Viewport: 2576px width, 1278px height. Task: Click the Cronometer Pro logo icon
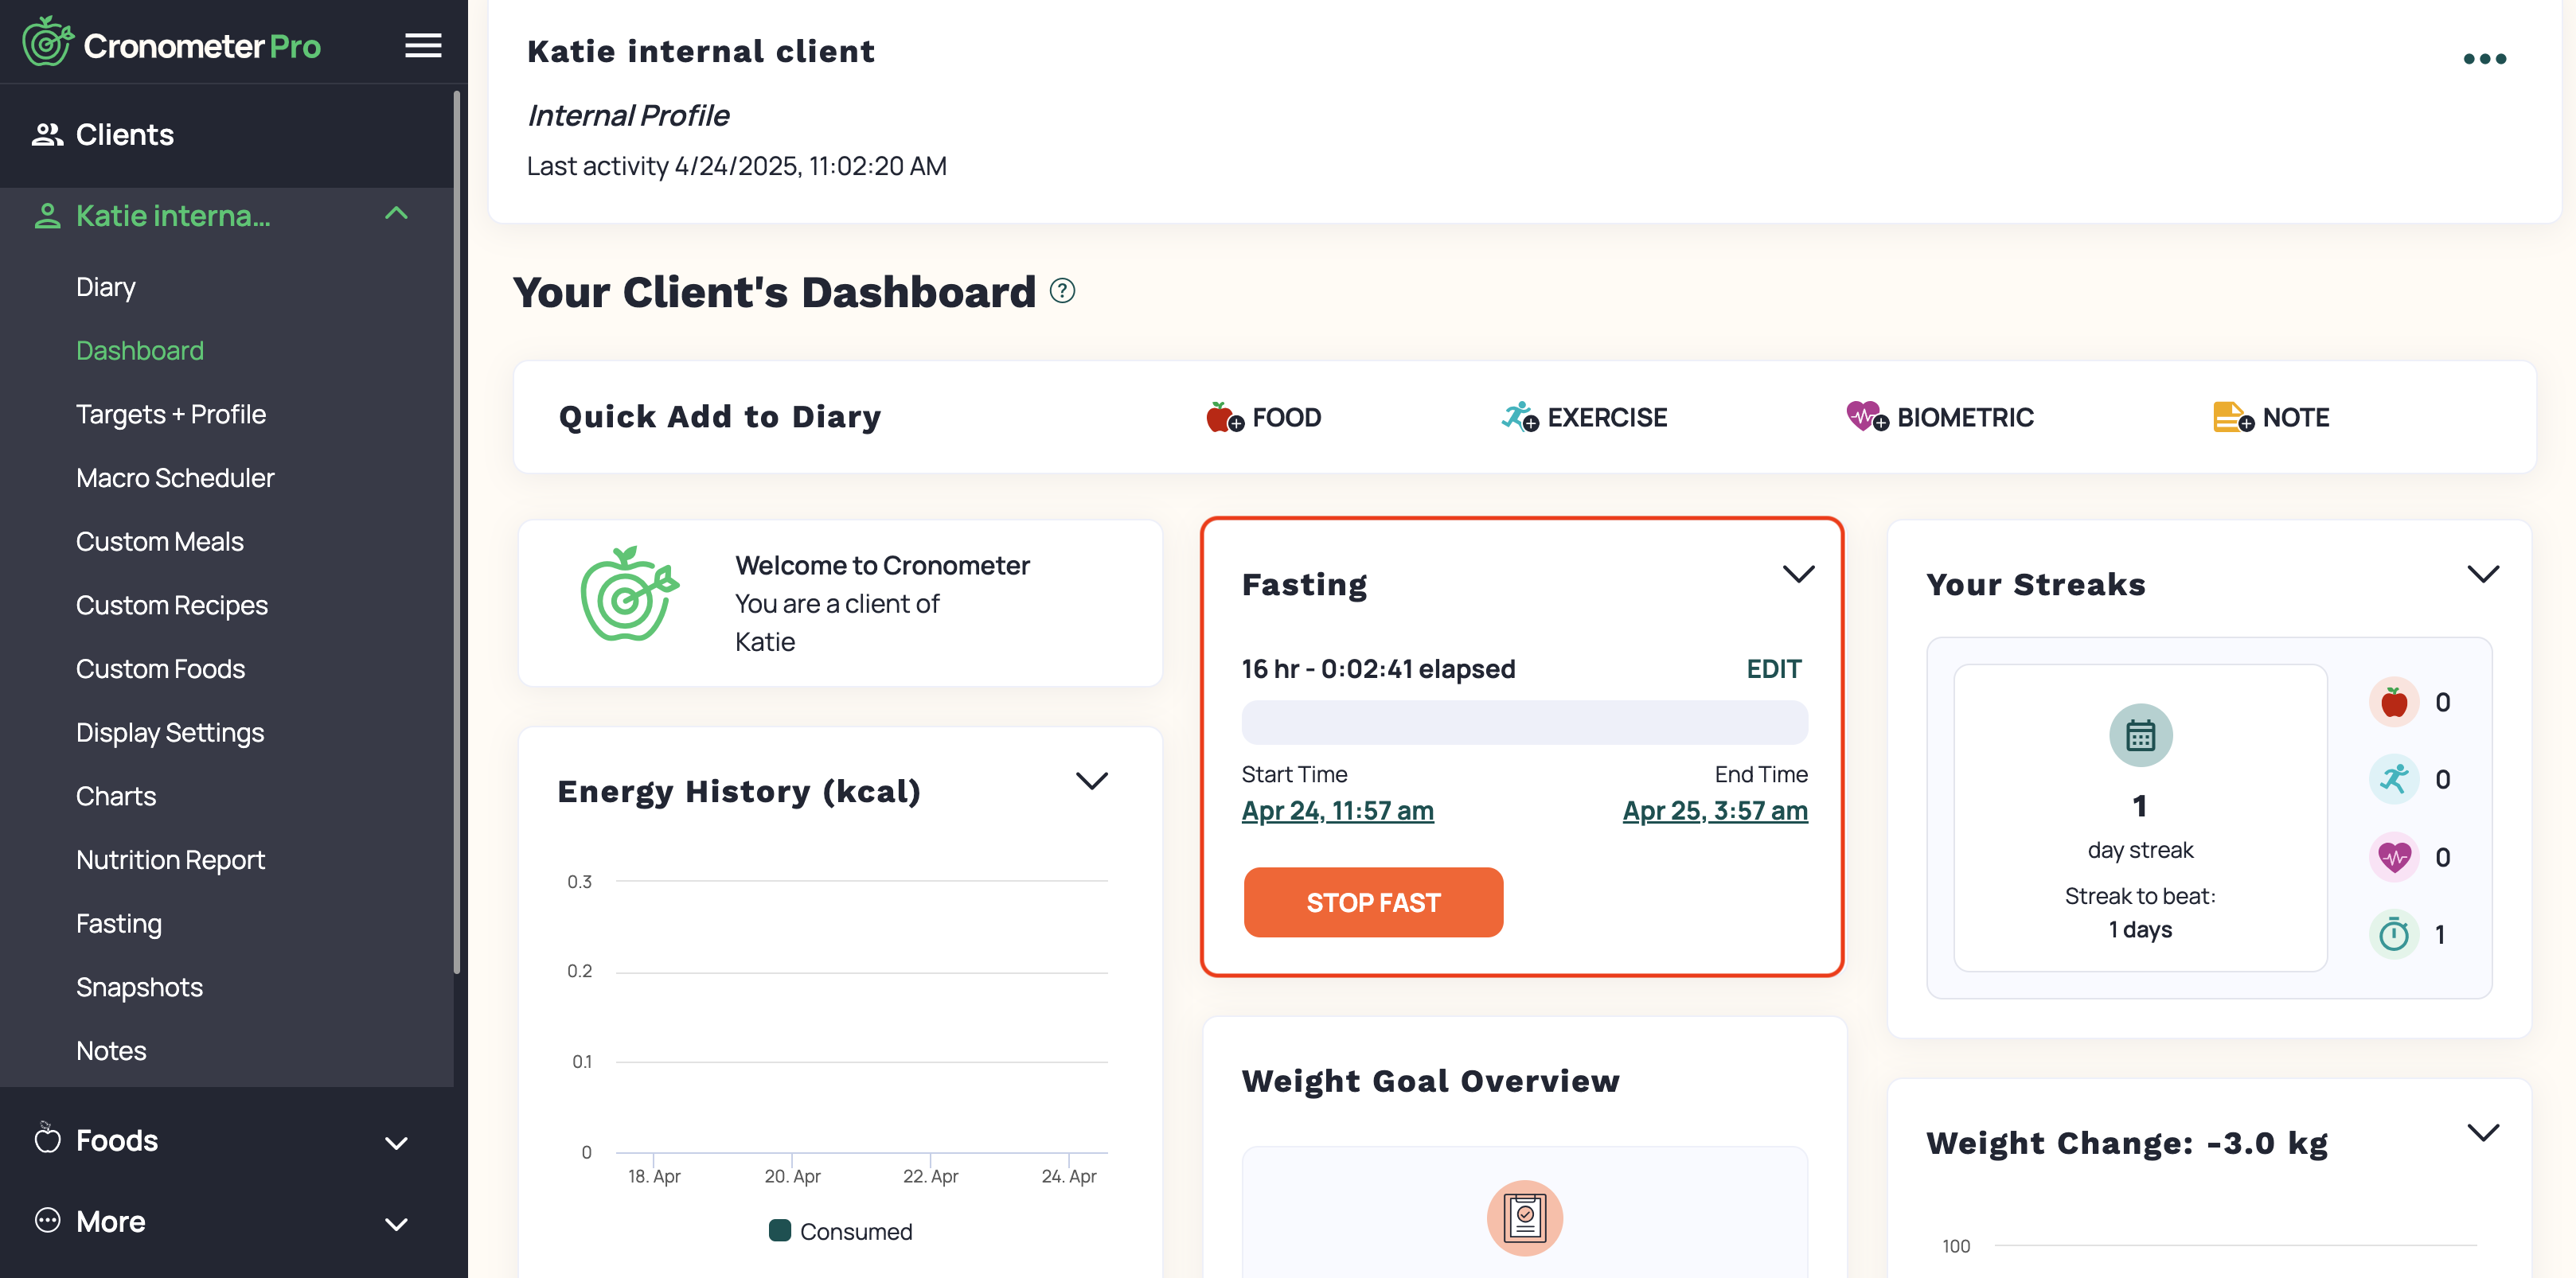pos(47,42)
